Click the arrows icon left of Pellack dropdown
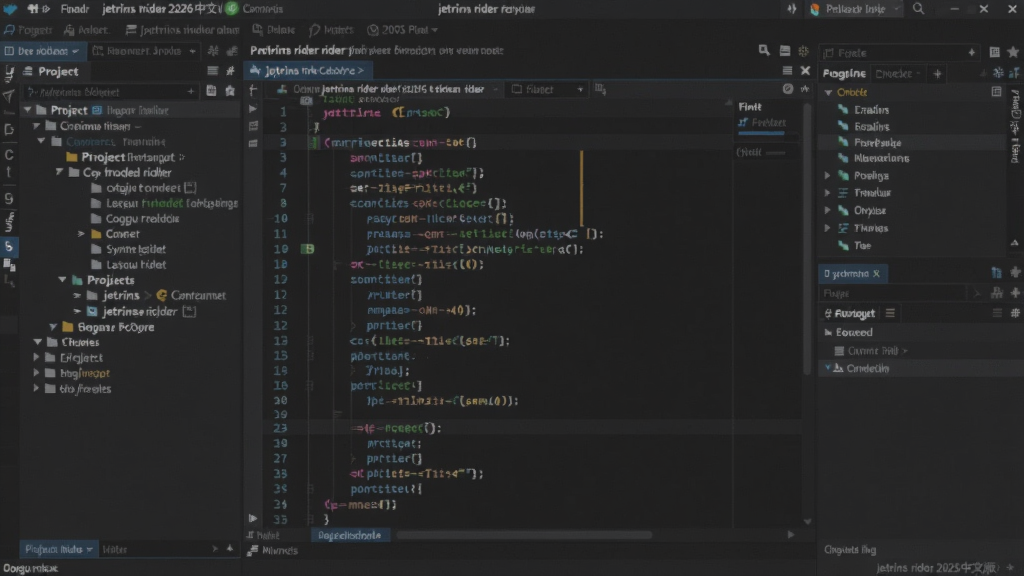Image resolution: width=1024 pixels, height=576 pixels. (x=792, y=9)
